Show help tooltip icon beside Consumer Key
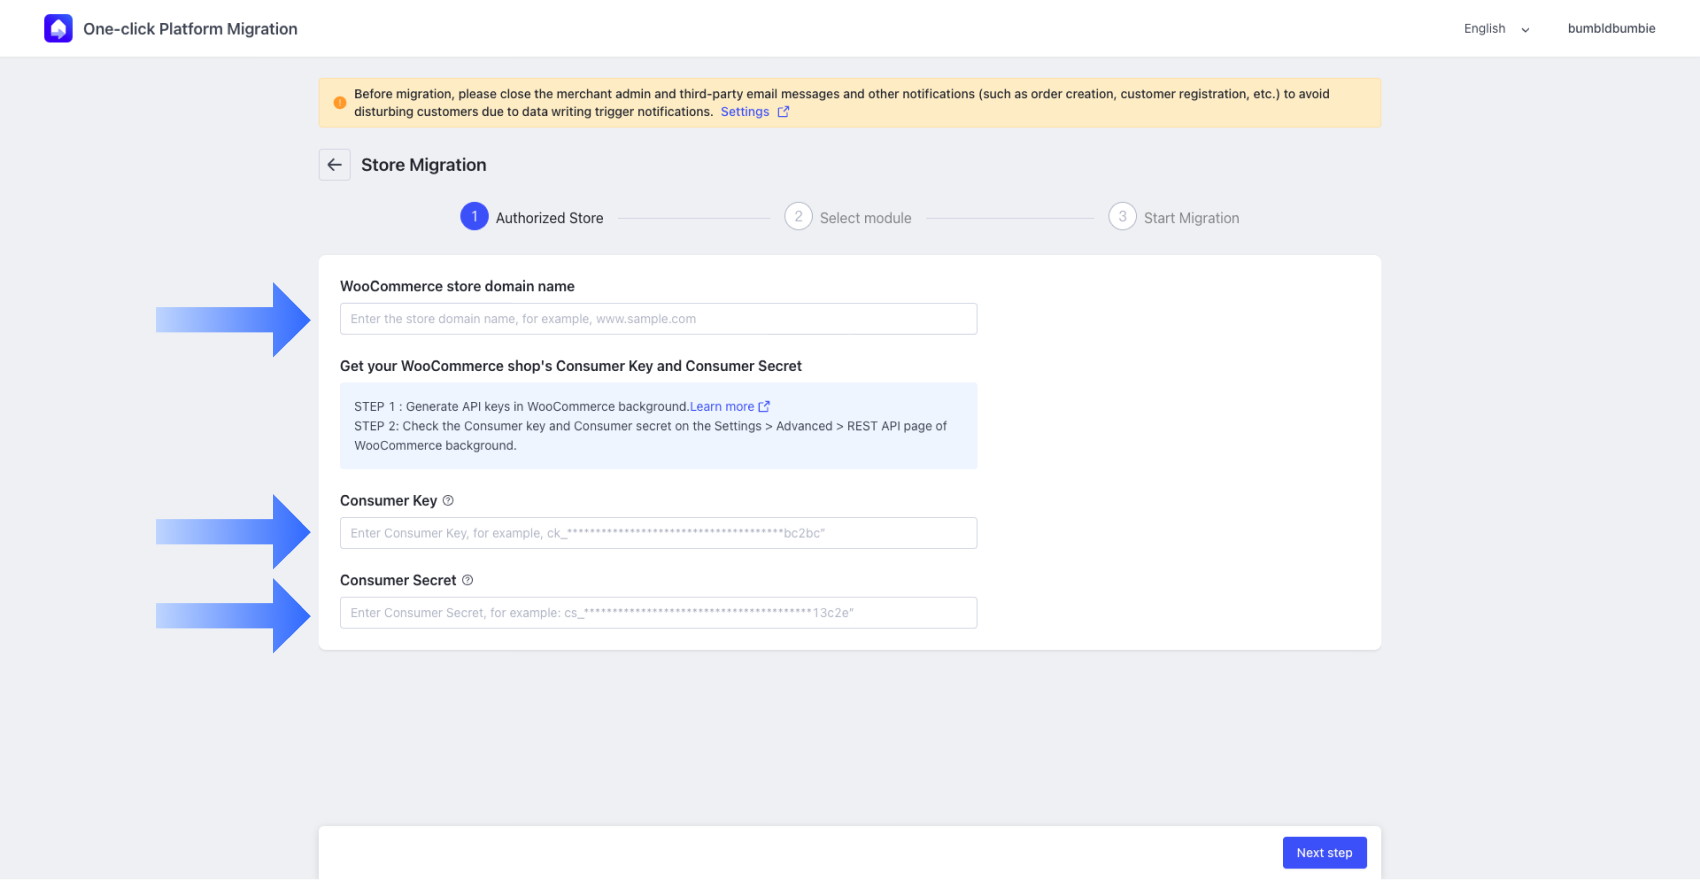 [448, 501]
